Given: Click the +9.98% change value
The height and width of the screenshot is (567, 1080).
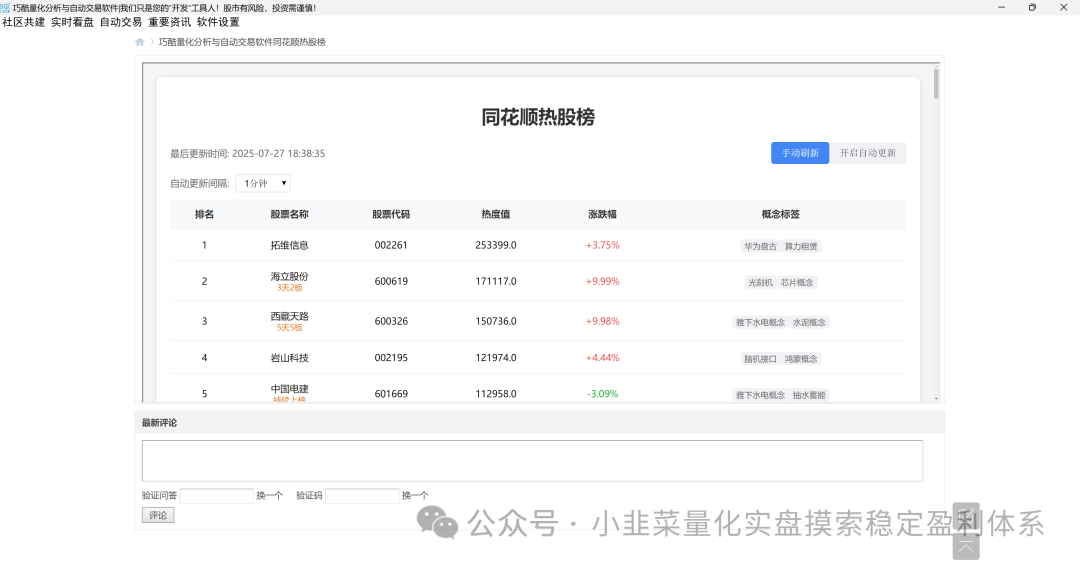Looking at the screenshot, I should point(602,321).
